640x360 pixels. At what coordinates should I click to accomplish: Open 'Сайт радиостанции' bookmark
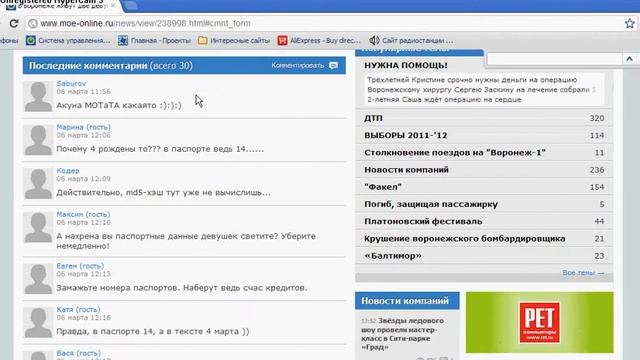tap(411, 40)
